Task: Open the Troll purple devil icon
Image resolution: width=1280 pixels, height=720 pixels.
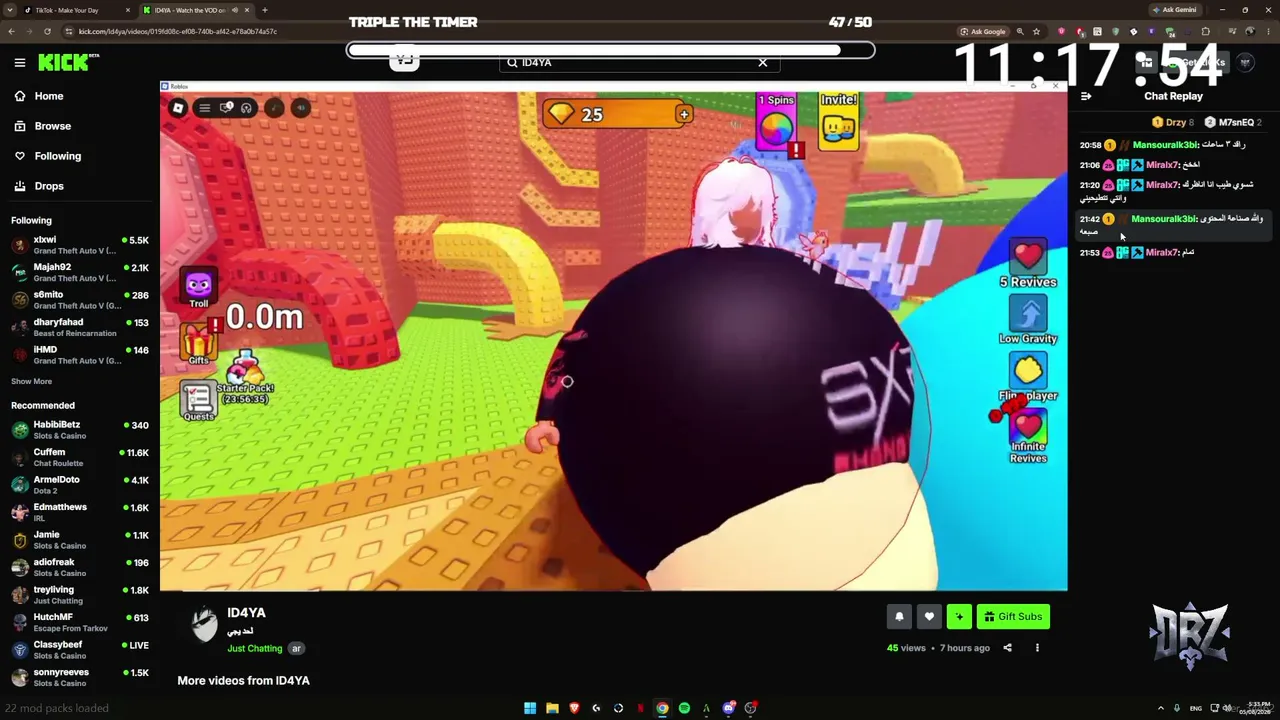Action: pyautogui.click(x=198, y=288)
